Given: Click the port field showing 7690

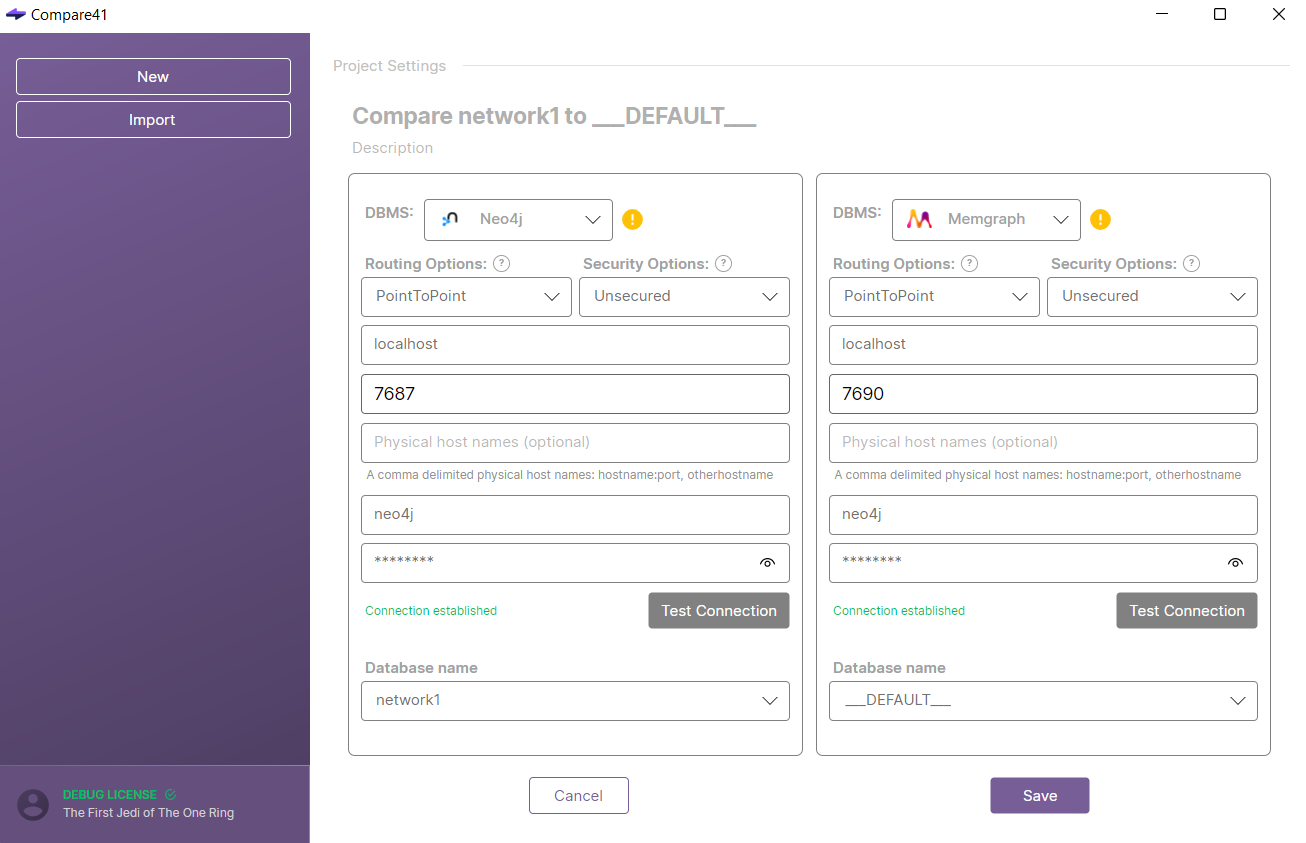Looking at the screenshot, I should coord(1043,394).
